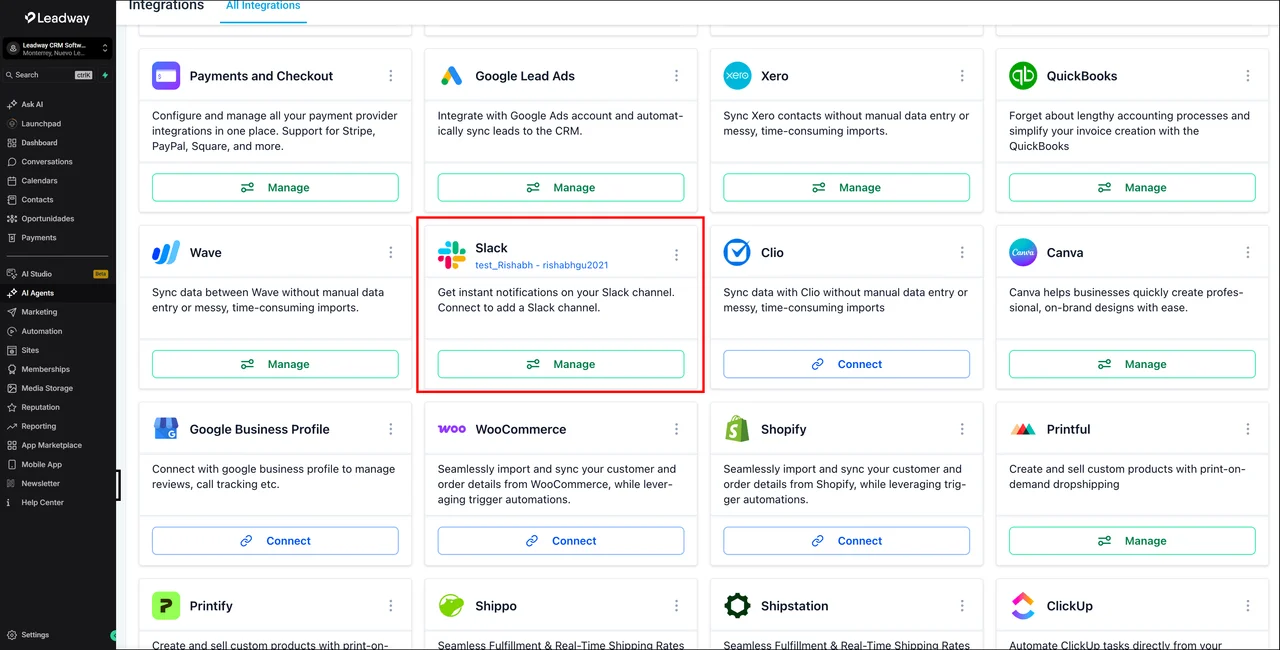Click the Slack logo icon

tap(452, 255)
